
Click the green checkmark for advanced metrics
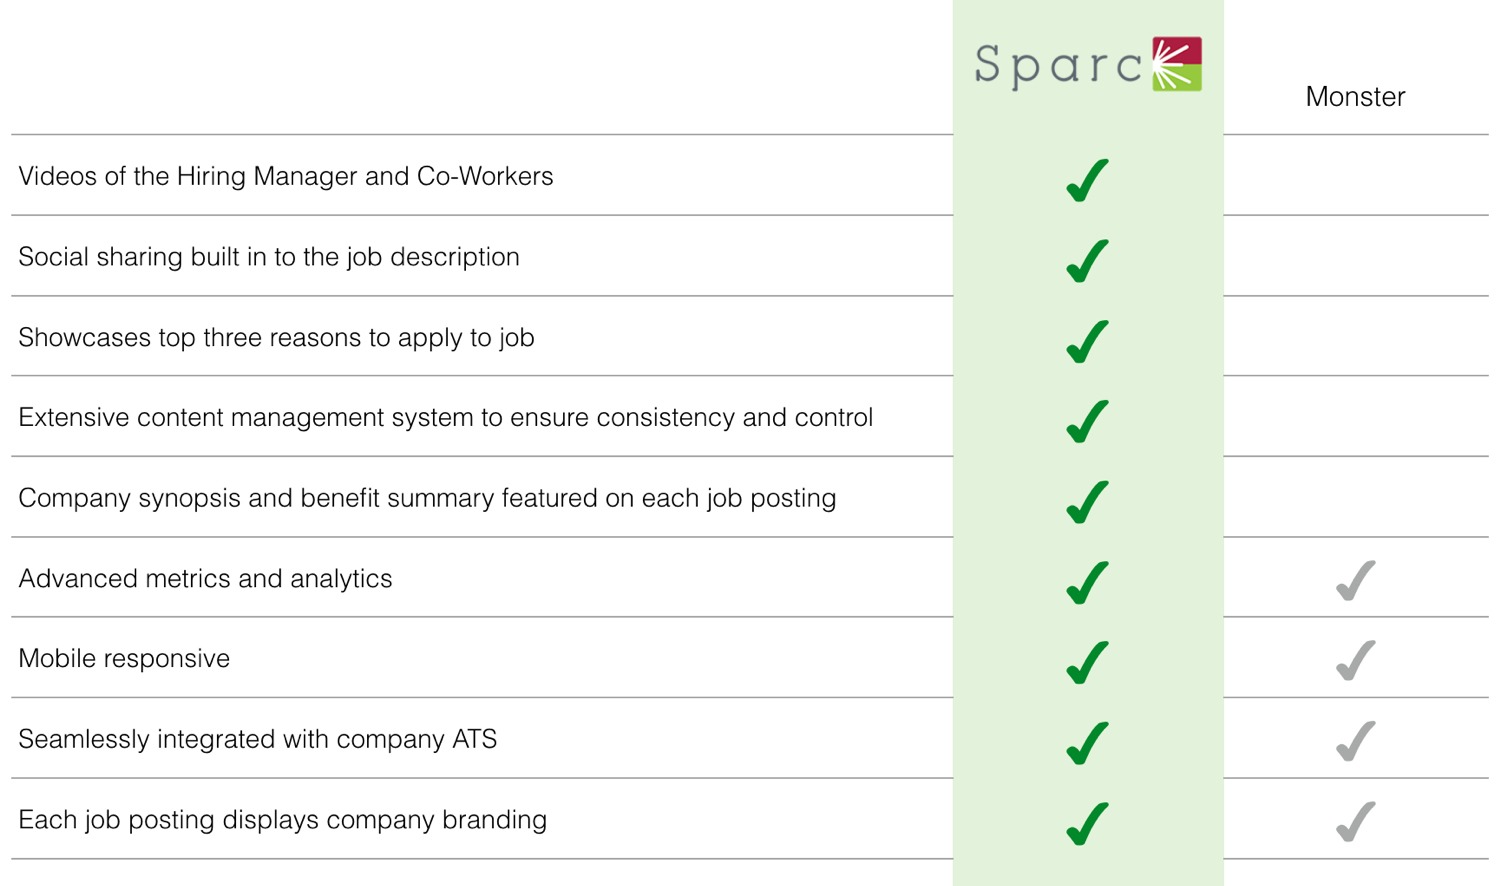pos(1087,582)
